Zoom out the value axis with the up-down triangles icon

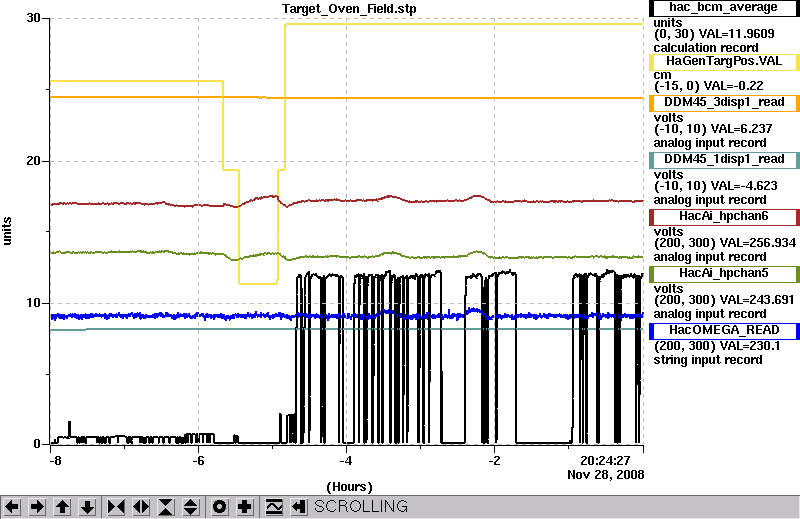[191, 507]
